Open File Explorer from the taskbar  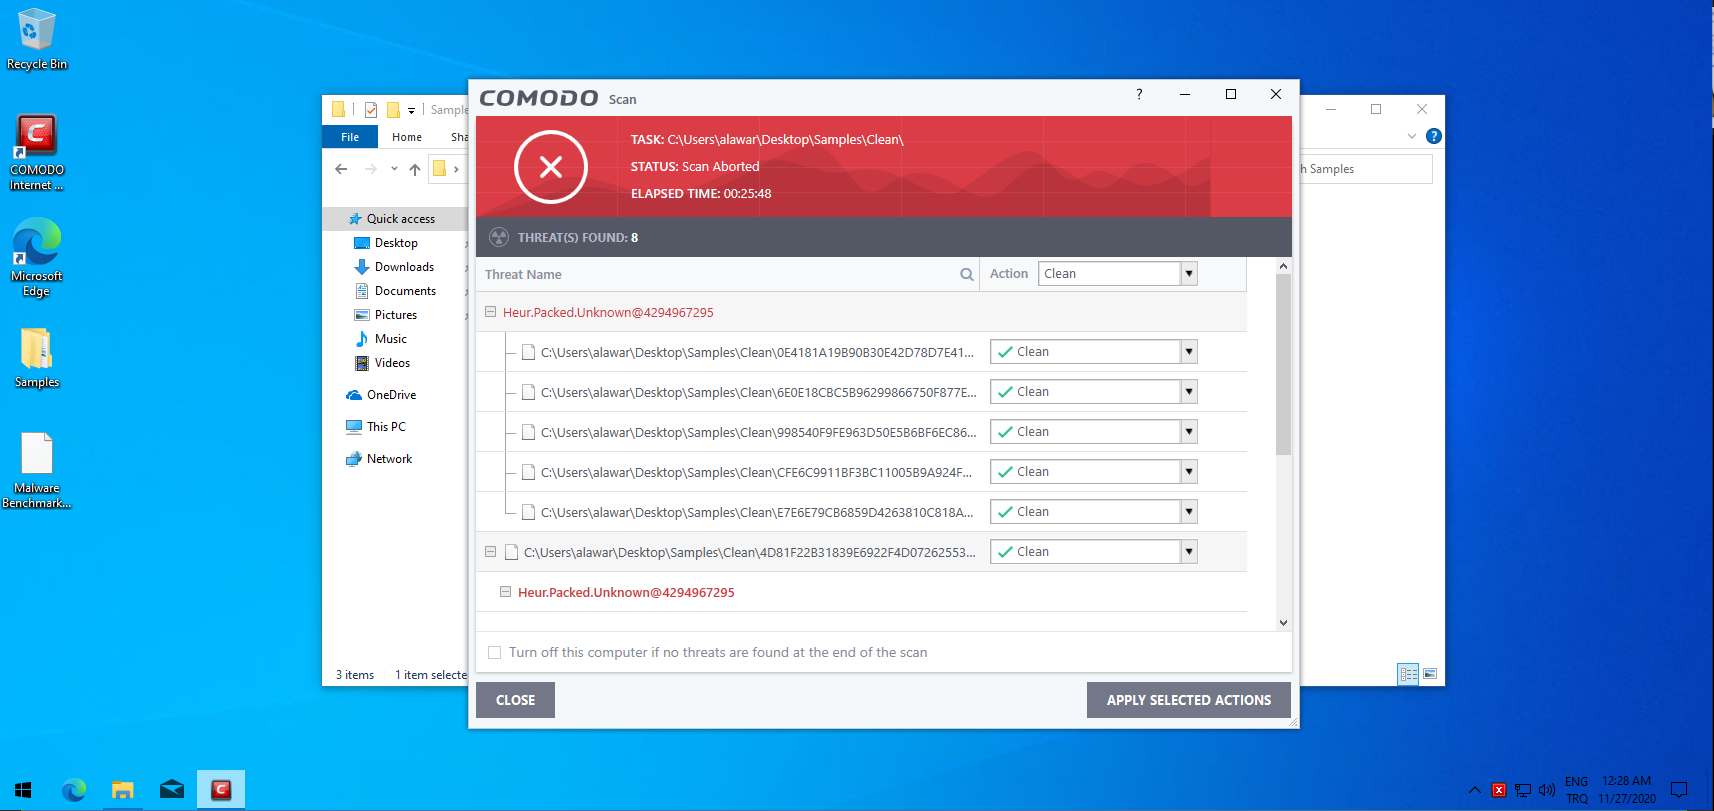[123, 790]
